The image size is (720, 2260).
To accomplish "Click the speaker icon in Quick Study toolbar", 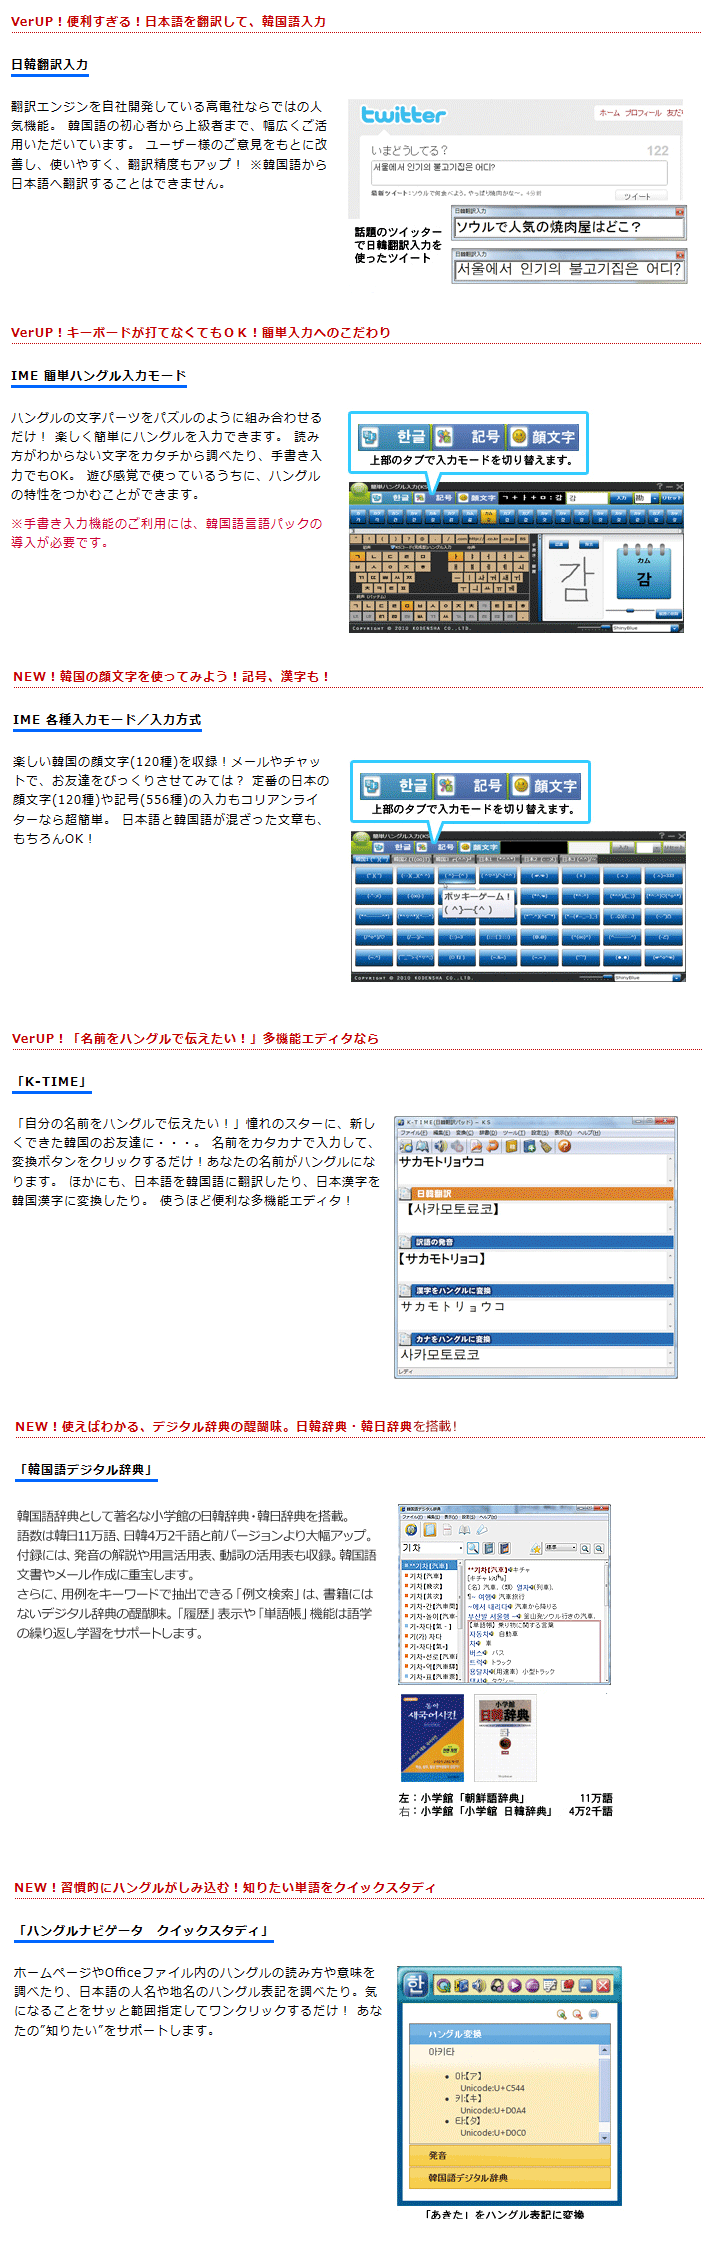I will [479, 1986].
